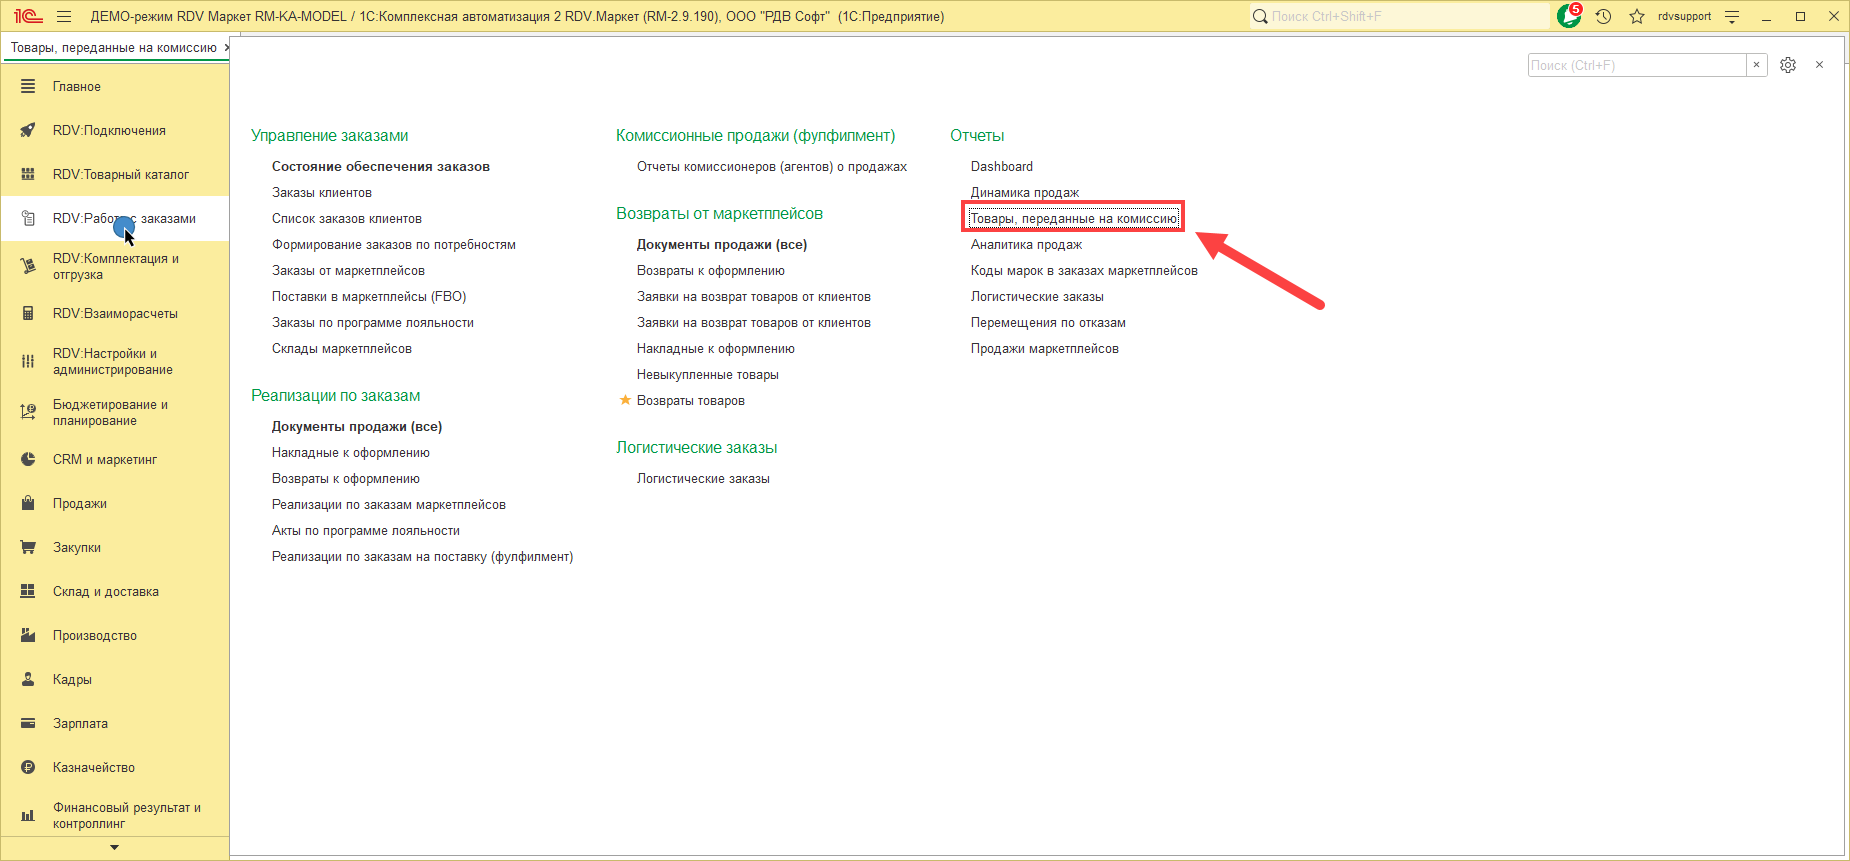Open Финансовый результат и контроллинг chart icon

(28, 816)
